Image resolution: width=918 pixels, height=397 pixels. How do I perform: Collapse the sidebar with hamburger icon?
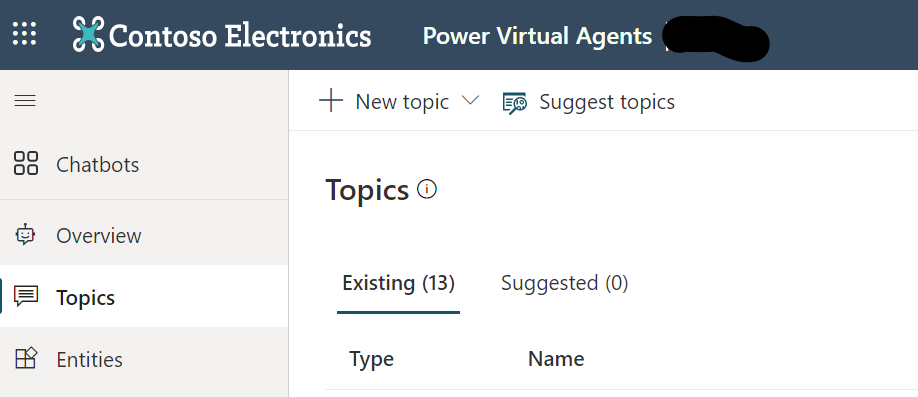coord(25,101)
